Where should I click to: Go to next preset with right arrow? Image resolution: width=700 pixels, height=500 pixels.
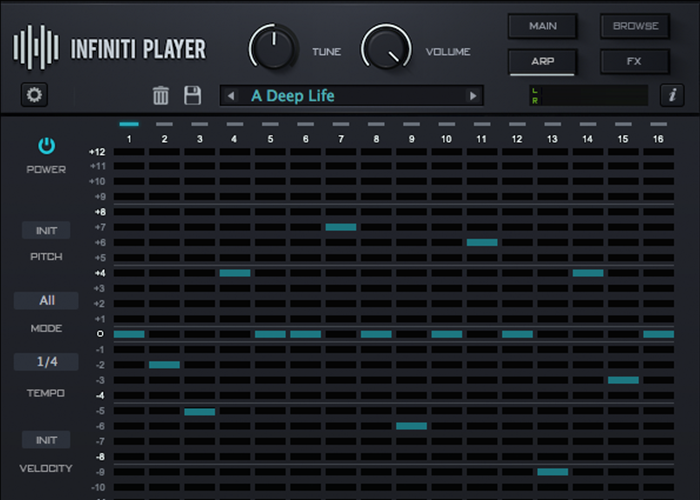pos(473,96)
